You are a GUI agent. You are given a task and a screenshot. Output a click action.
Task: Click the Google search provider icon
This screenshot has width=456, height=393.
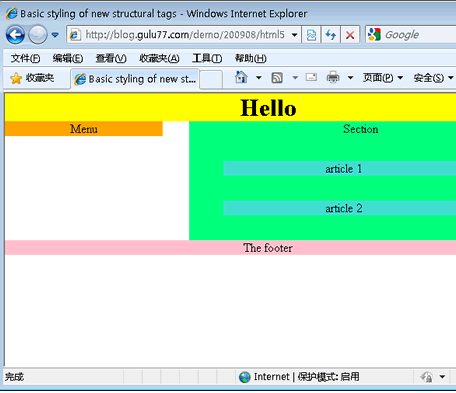coord(374,34)
